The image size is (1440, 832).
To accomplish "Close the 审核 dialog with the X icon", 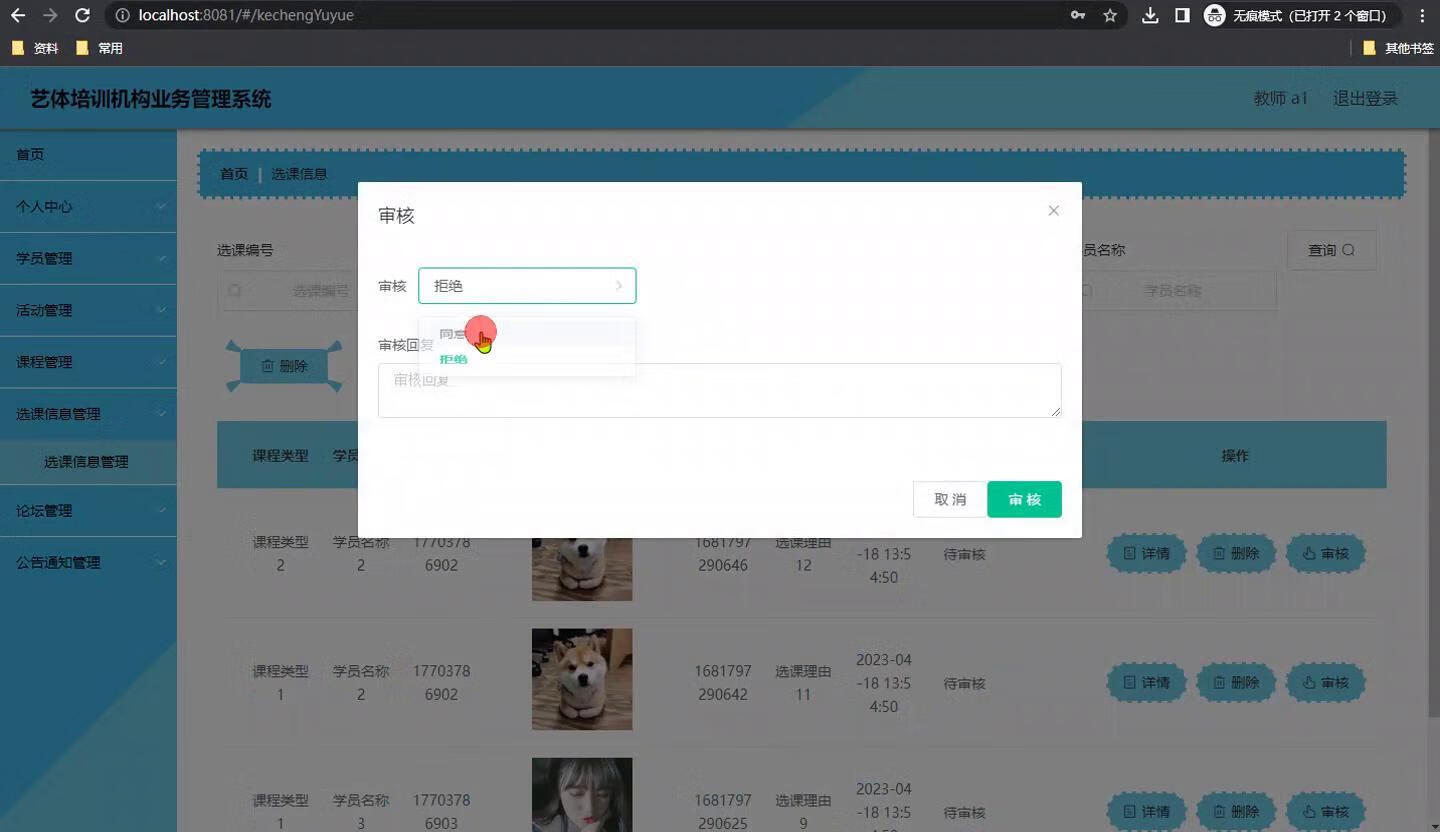I will point(1053,211).
